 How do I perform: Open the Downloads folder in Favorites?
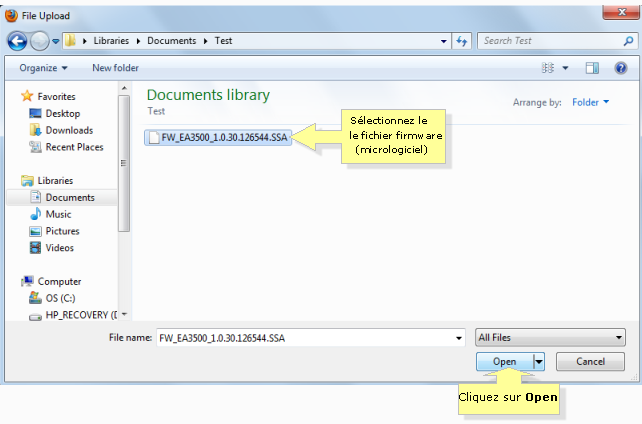click(69, 130)
